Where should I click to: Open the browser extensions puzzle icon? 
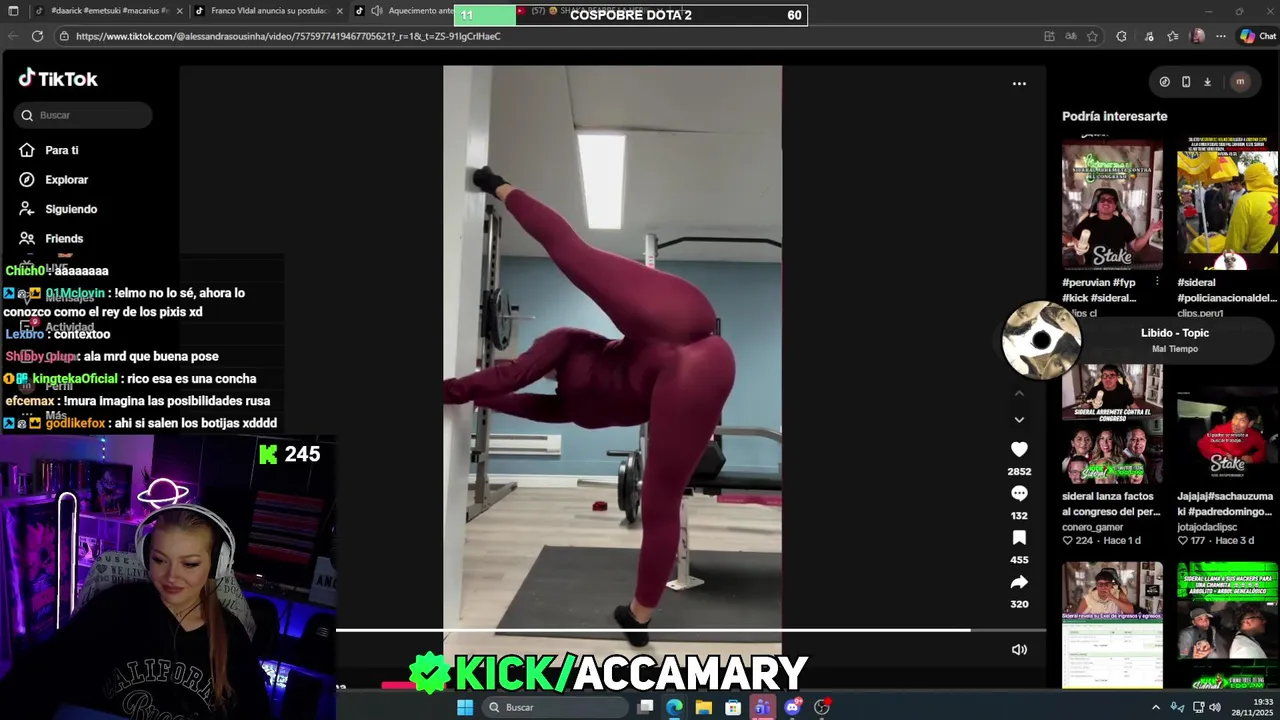pyautogui.click(x=1121, y=36)
